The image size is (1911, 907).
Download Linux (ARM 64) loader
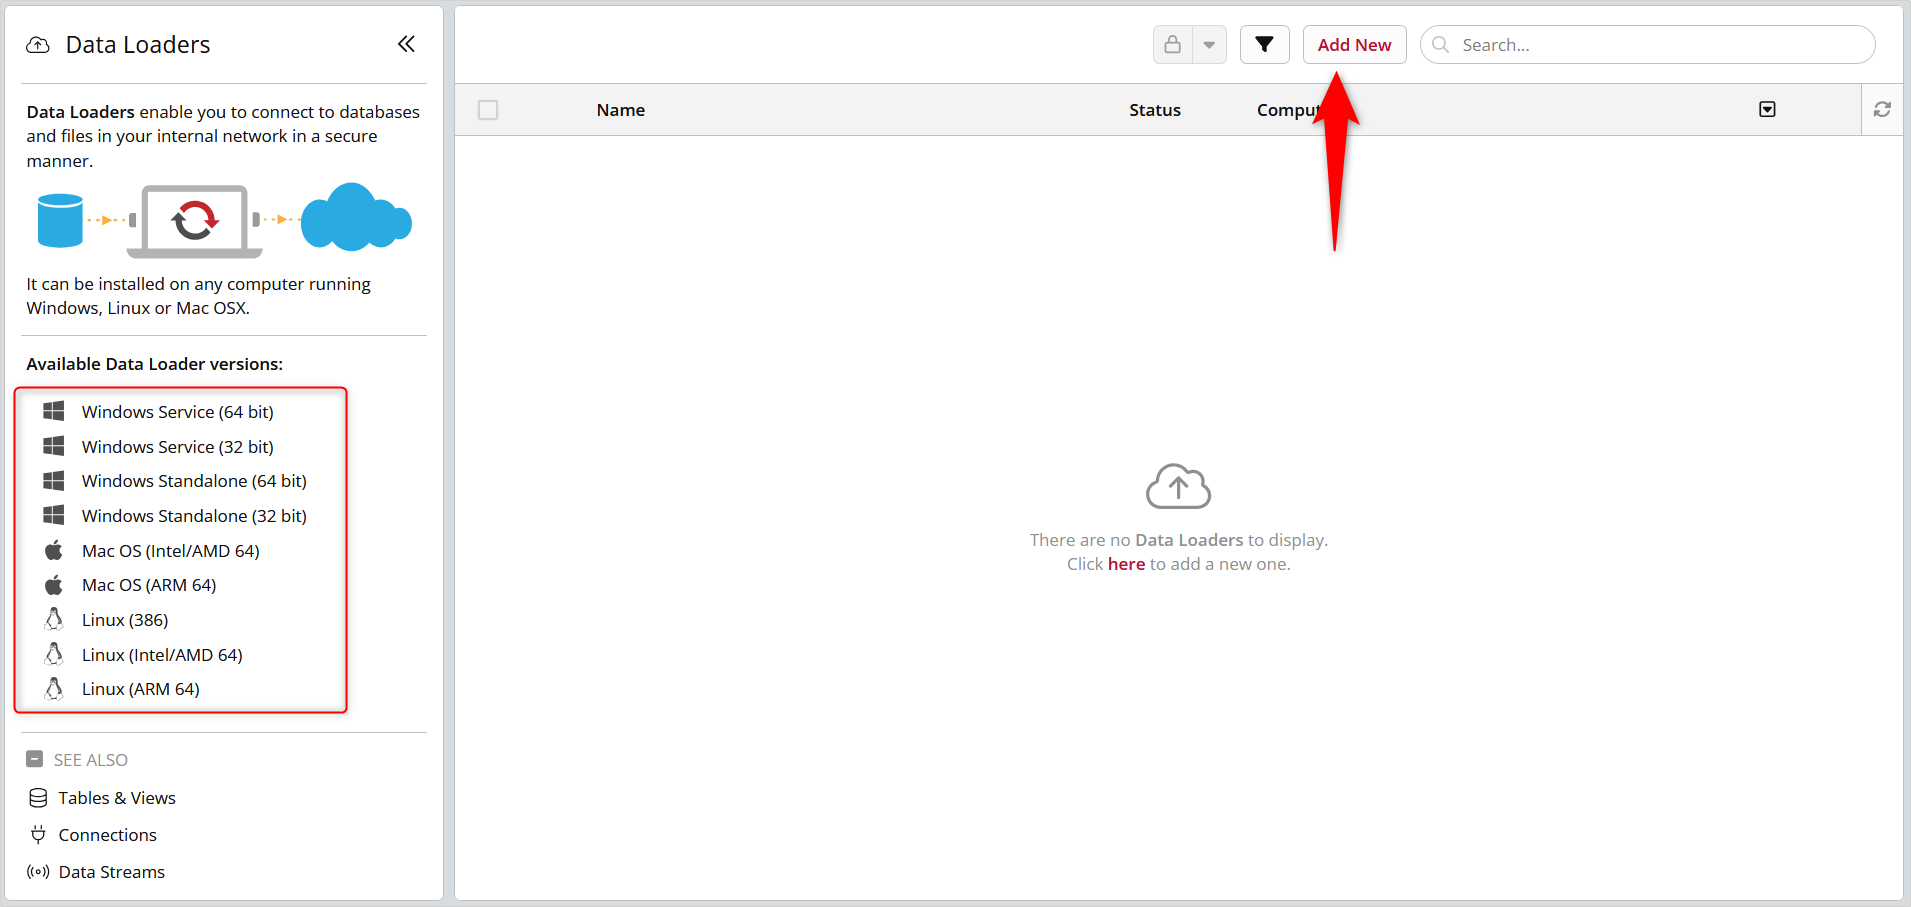141,689
